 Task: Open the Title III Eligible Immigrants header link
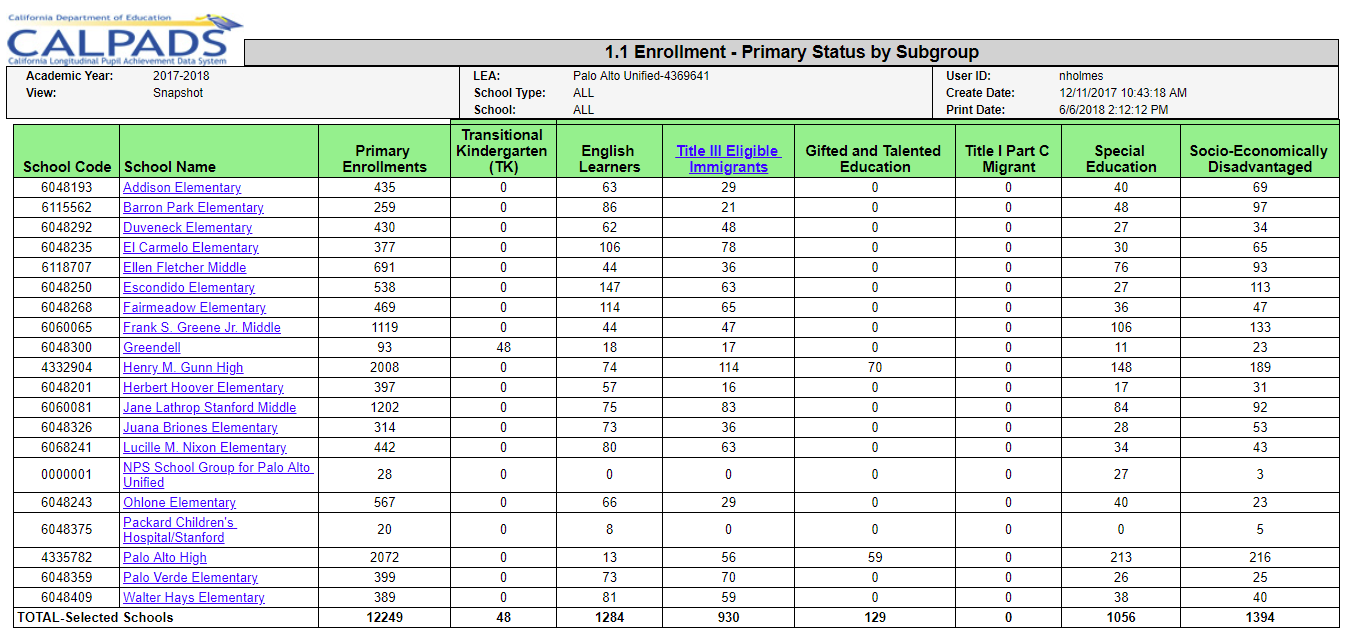coord(727,159)
